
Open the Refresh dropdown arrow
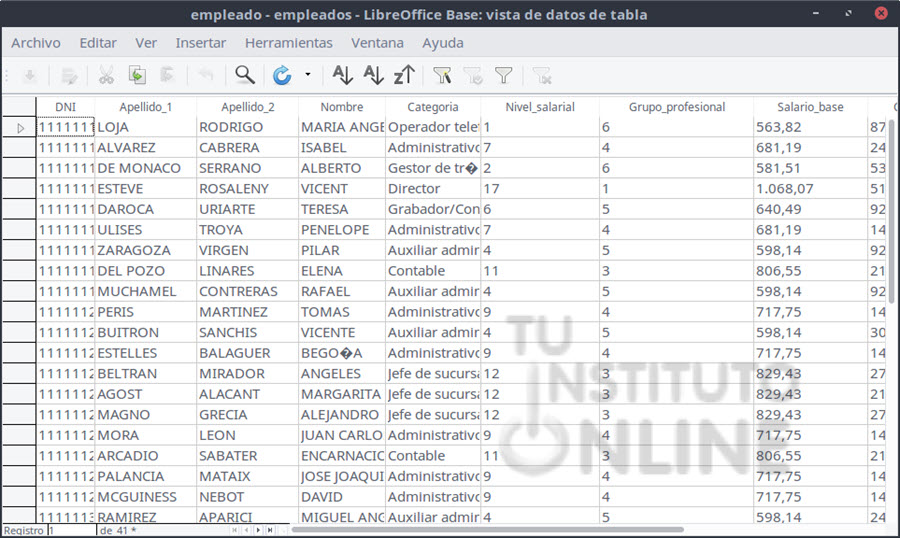[x=308, y=75]
